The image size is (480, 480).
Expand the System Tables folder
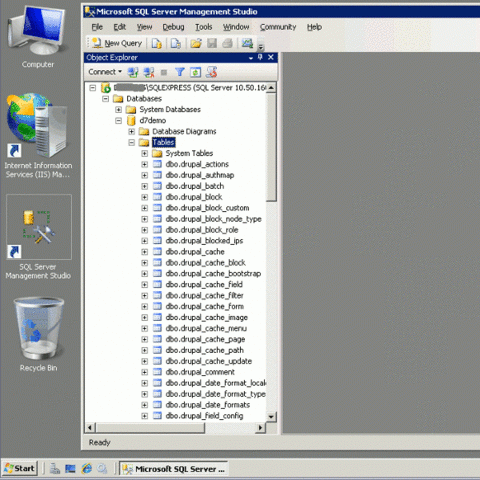click(x=145, y=154)
